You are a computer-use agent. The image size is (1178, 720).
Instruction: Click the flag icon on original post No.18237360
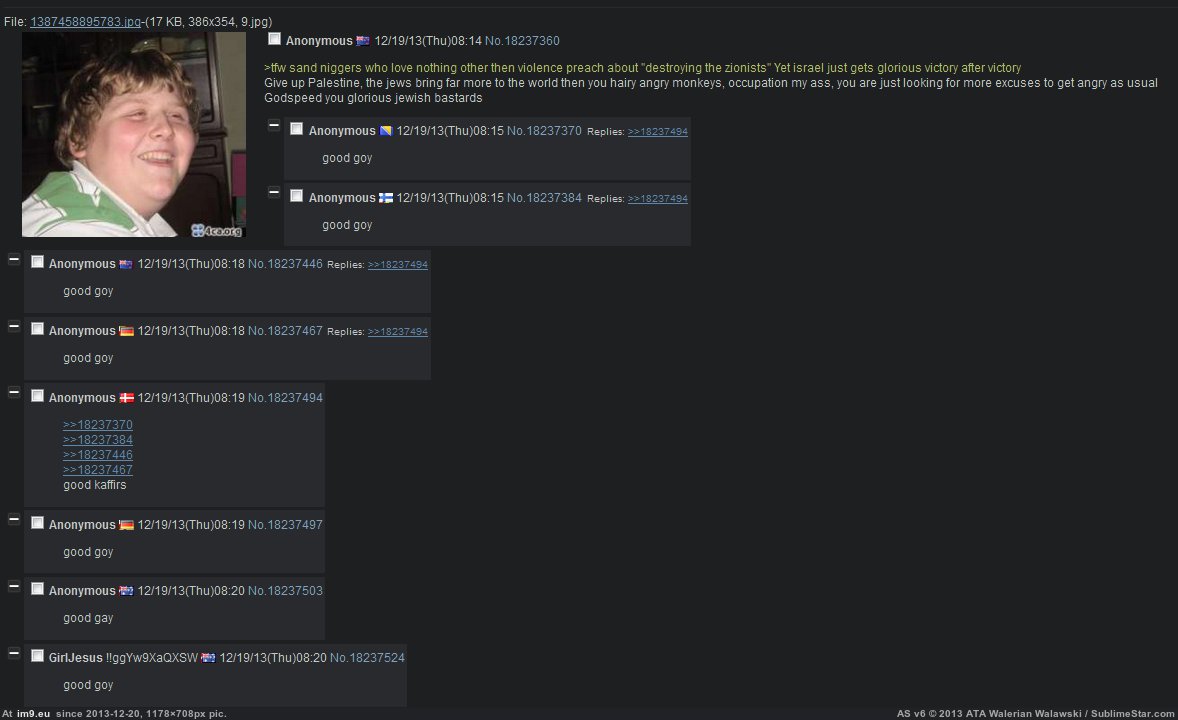pyautogui.click(x=363, y=41)
